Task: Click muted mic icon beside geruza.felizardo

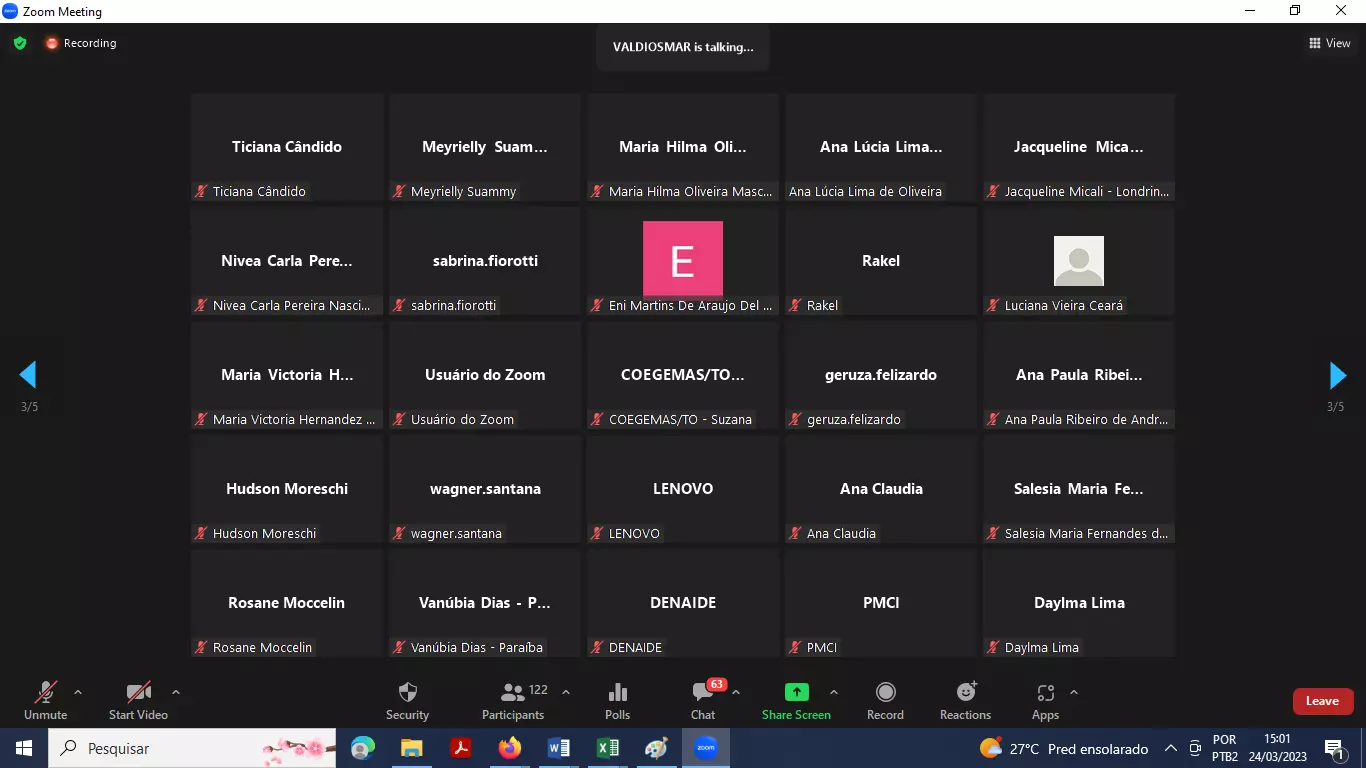Action: tap(796, 419)
